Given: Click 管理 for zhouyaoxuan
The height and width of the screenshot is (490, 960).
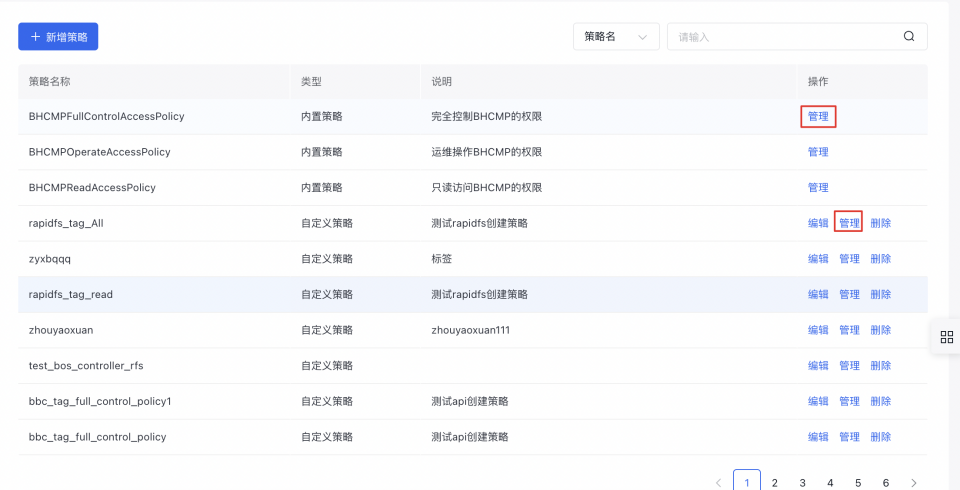Looking at the screenshot, I should click(849, 330).
